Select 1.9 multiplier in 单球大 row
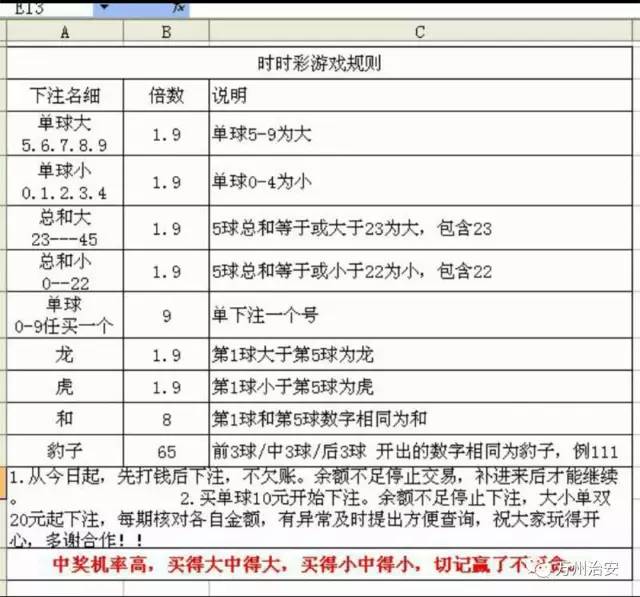Image resolution: width=640 pixels, height=597 pixels. [x=166, y=133]
